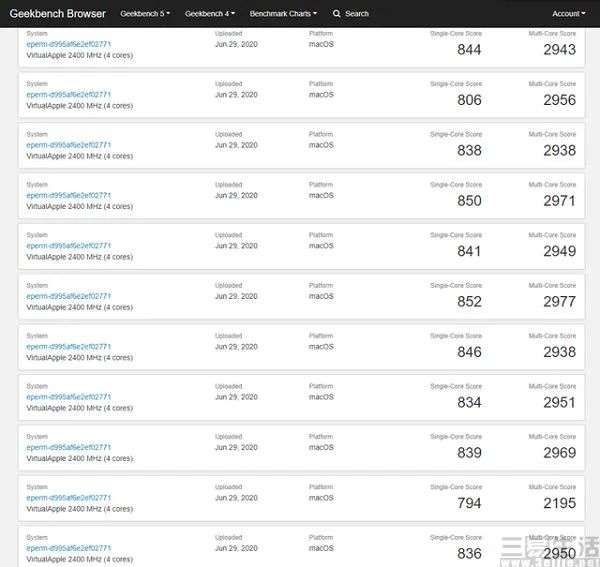Open the Benchmark Charts dropdown
The width and height of the screenshot is (600, 567).
click(283, 14)
